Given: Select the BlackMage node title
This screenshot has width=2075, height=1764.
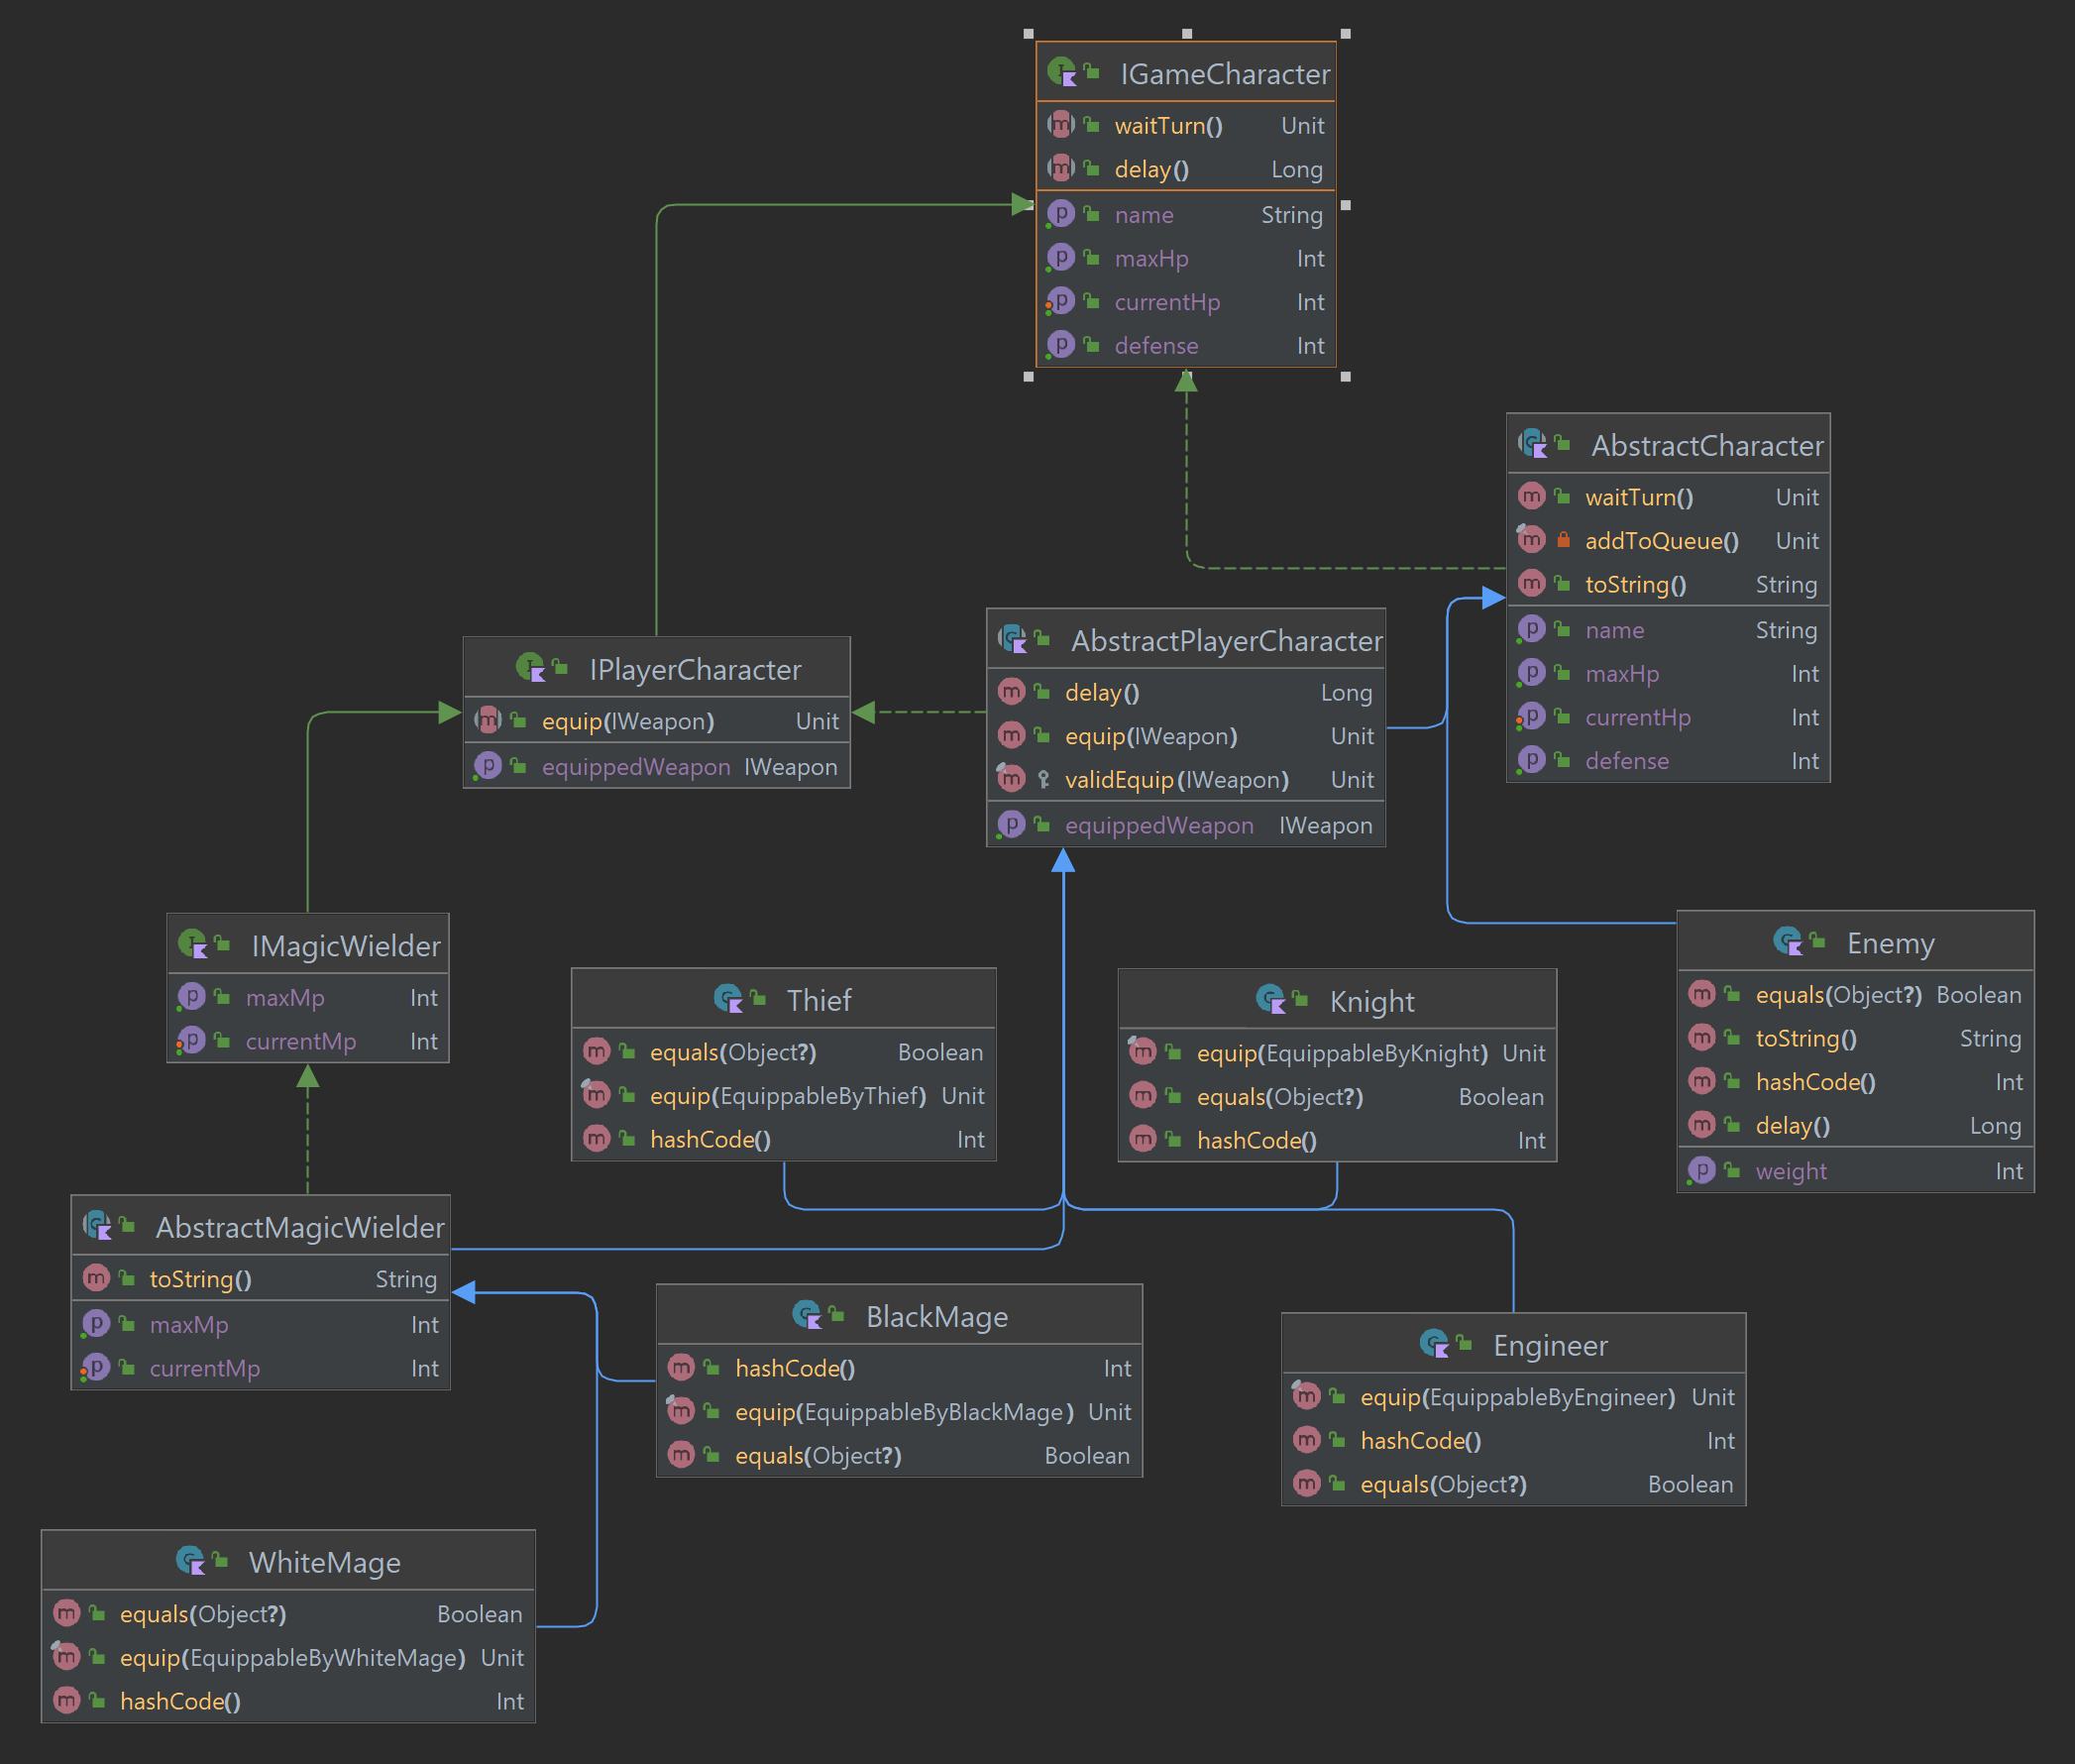Looking at the screenshot, I should (x=937, y=1317).
